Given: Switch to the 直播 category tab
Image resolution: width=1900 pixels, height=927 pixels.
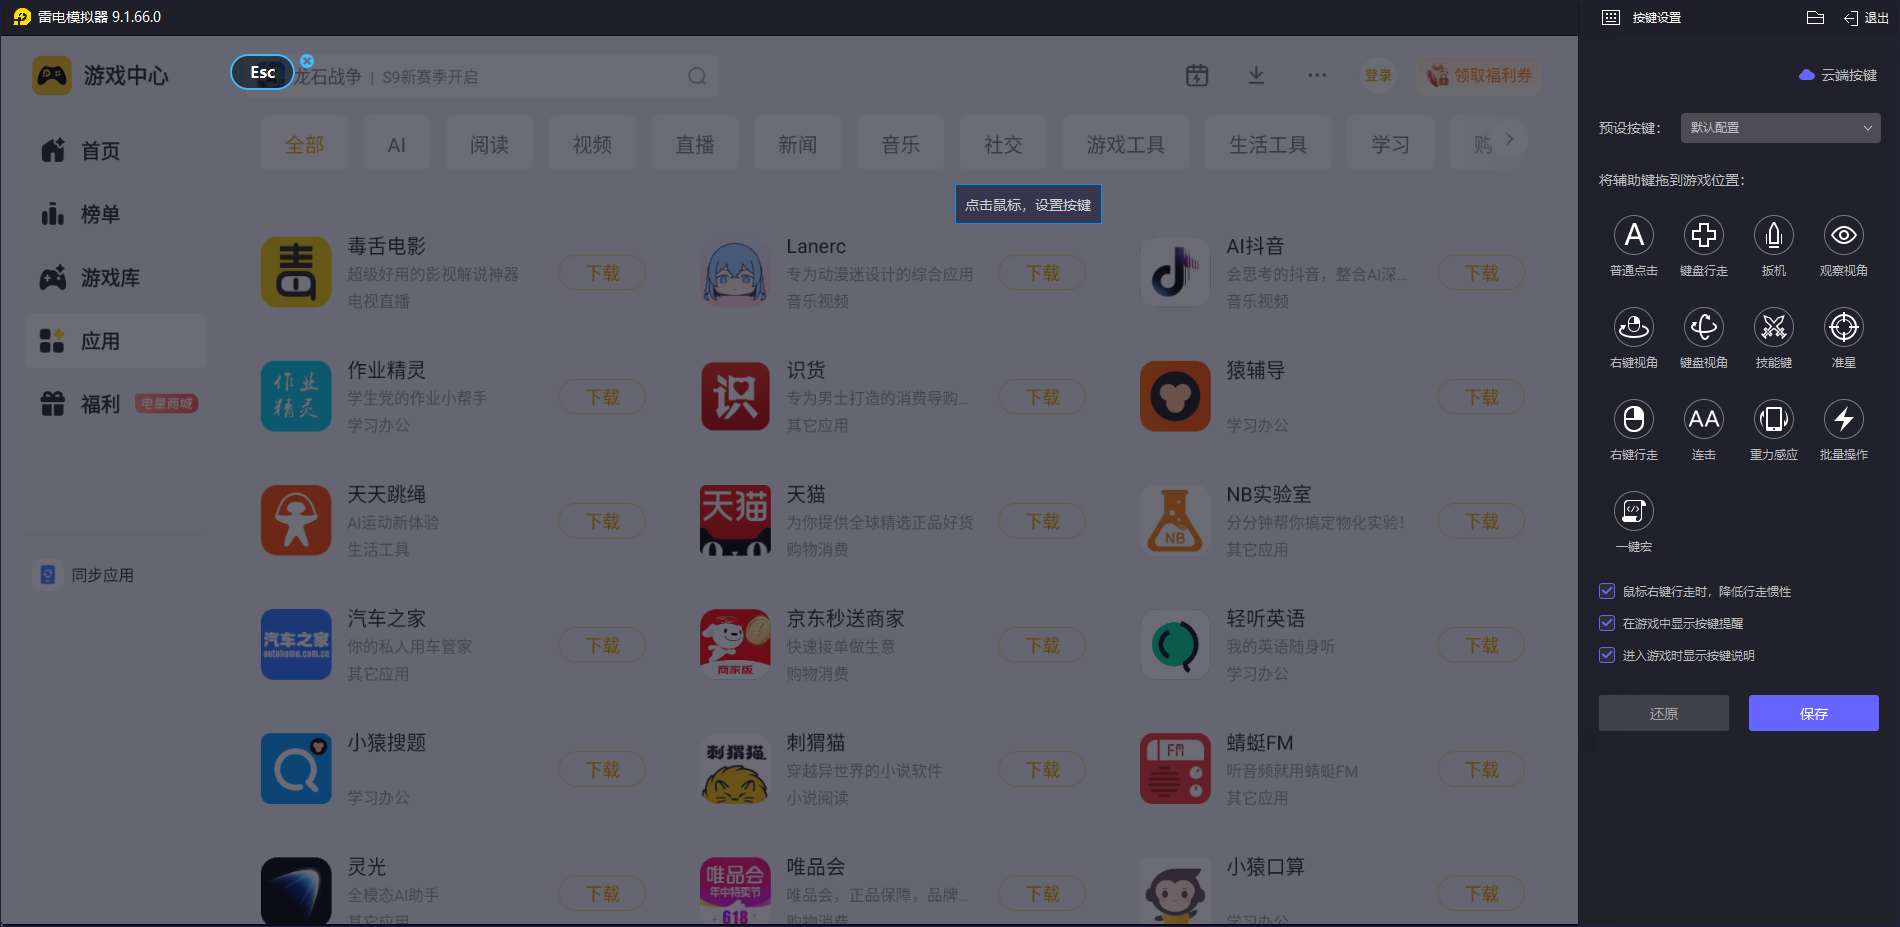Looking at the screenshot, I should click(x=695, y=145).
